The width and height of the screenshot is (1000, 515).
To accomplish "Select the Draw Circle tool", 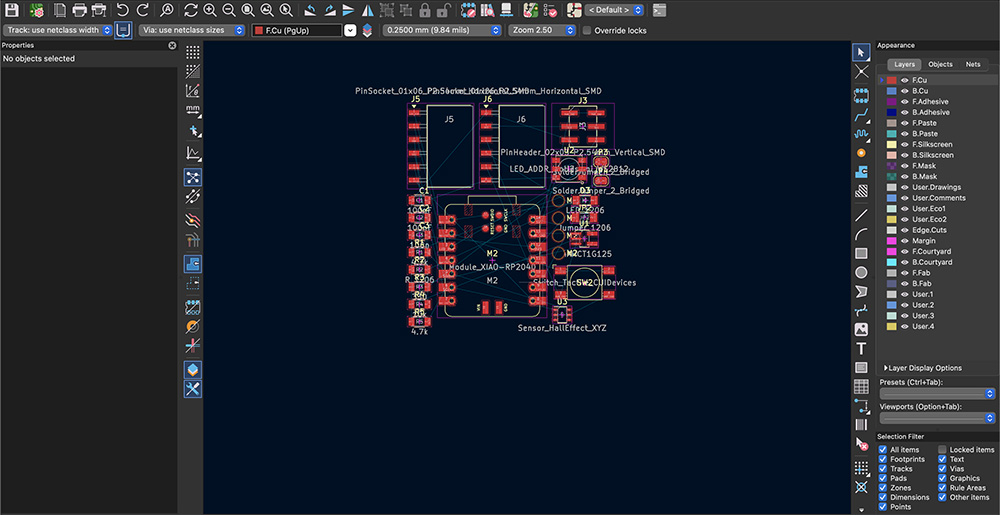I will [861, 272].
